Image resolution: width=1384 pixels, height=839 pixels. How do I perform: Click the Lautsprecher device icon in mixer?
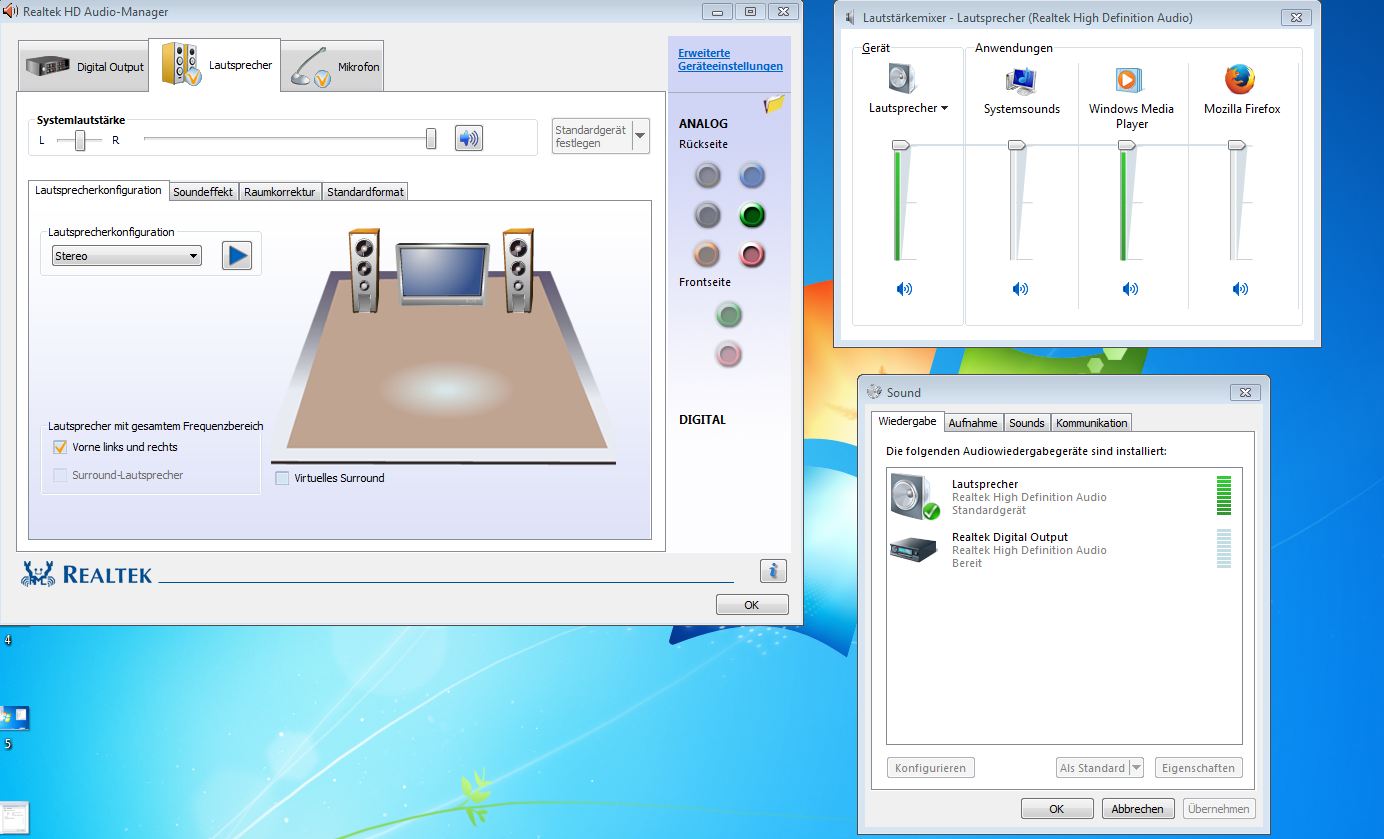point(902,79)
